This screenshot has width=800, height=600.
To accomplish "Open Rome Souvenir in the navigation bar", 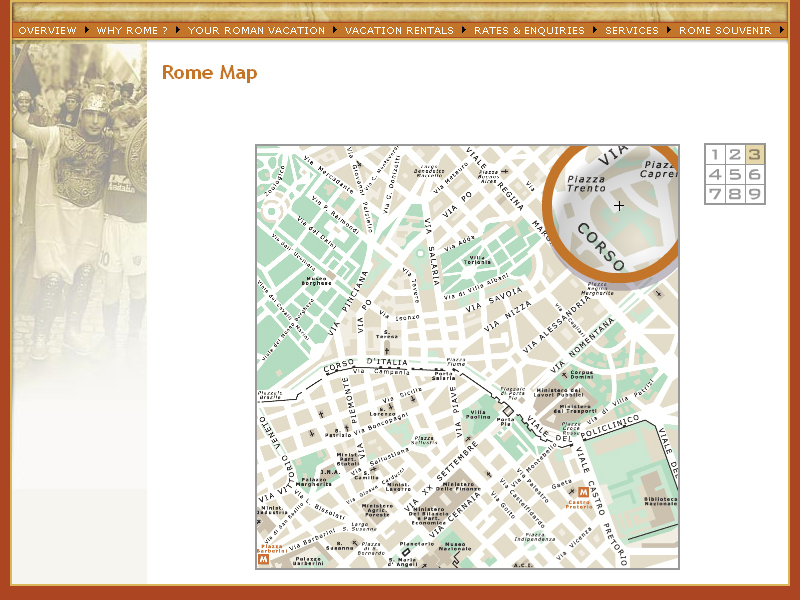I will pyautogui.click(x=725, y=30).
